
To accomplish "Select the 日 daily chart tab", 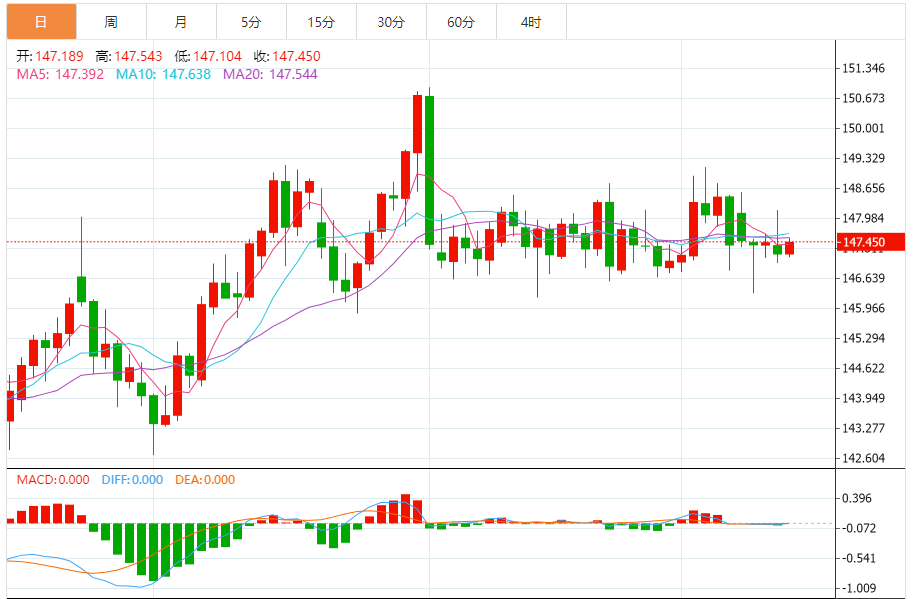I will (41, 22).
